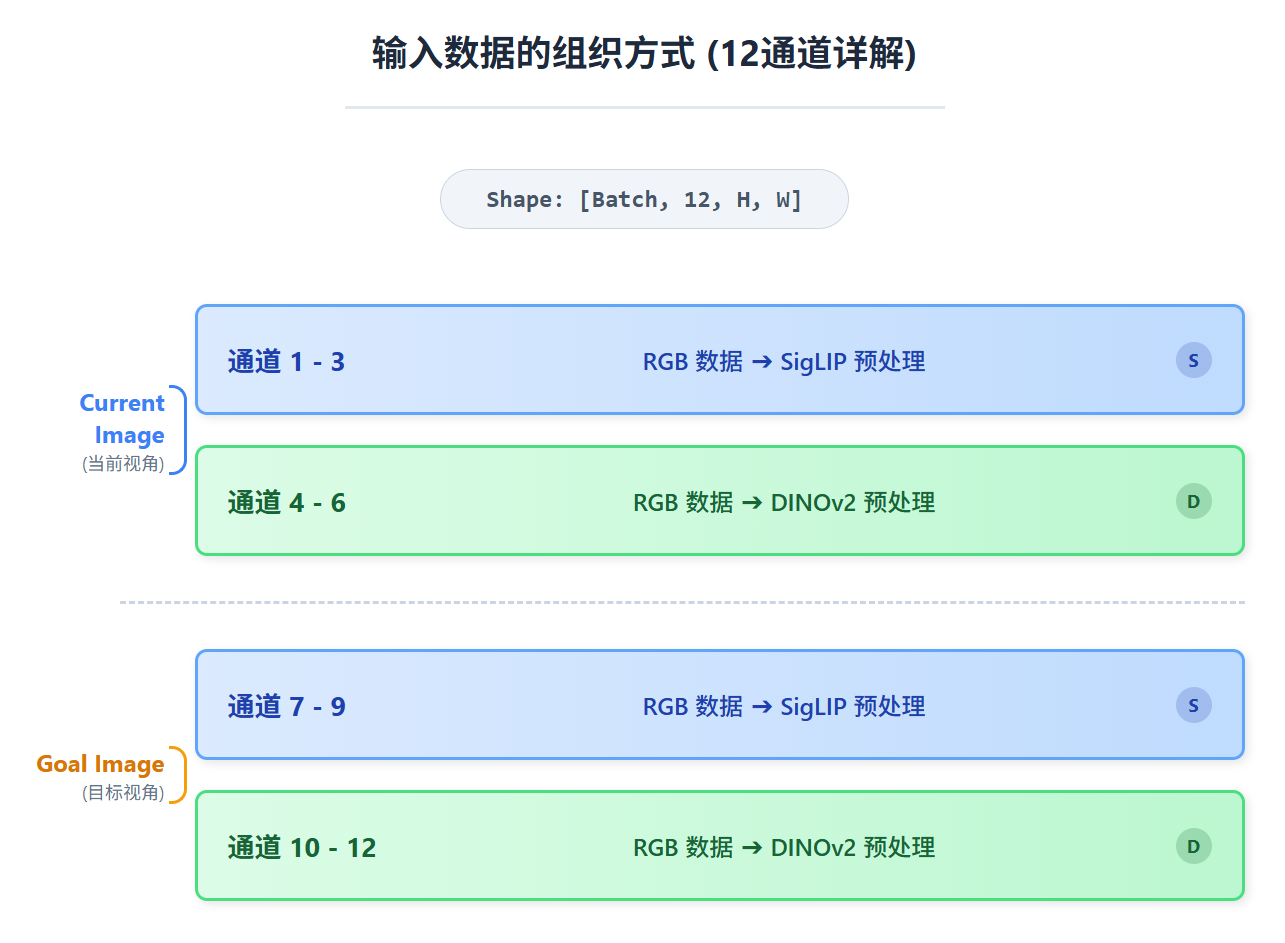Click the orange bracket beside Goal Image
This screenshot has height=943, width=1285.
pos(181,774)
